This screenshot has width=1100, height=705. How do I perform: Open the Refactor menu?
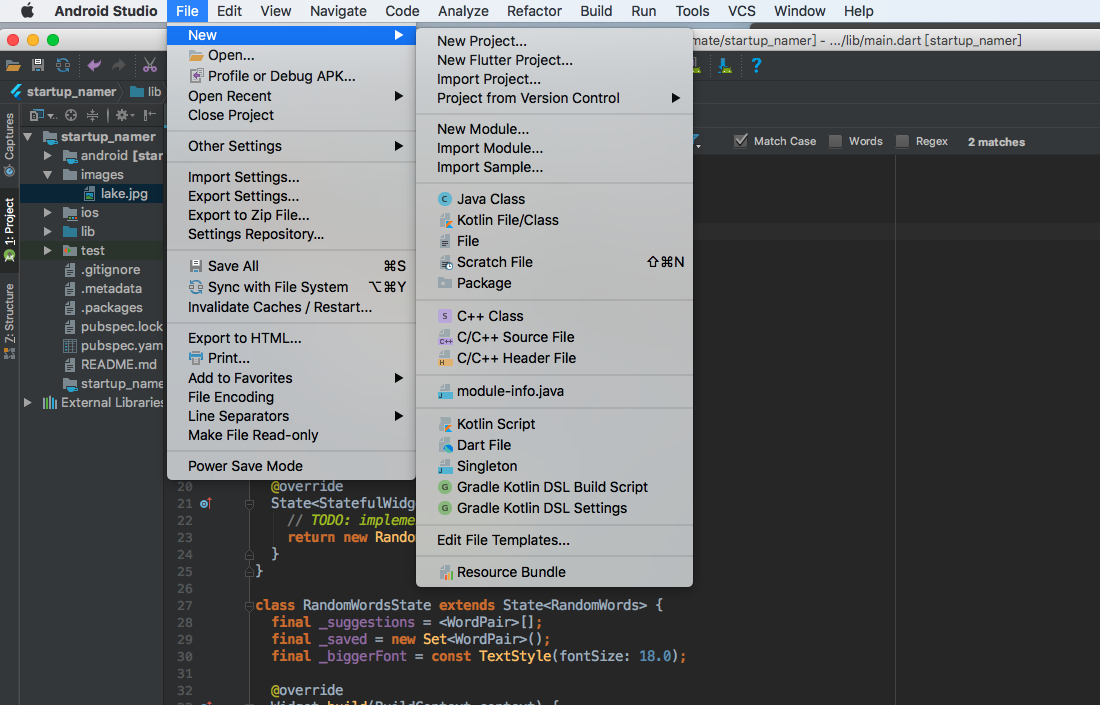point(534,11)
